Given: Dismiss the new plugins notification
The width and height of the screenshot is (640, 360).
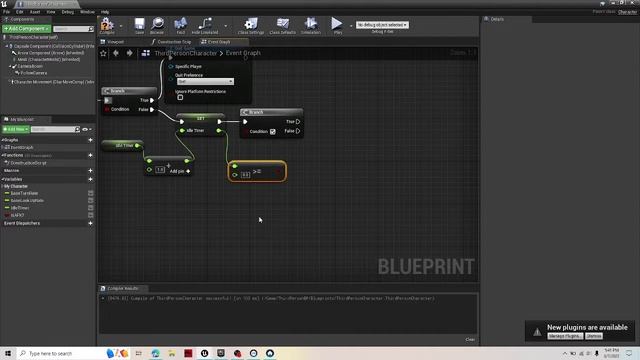Looking at the screenshot, I should pyautogui.click(x=594, y=336).
